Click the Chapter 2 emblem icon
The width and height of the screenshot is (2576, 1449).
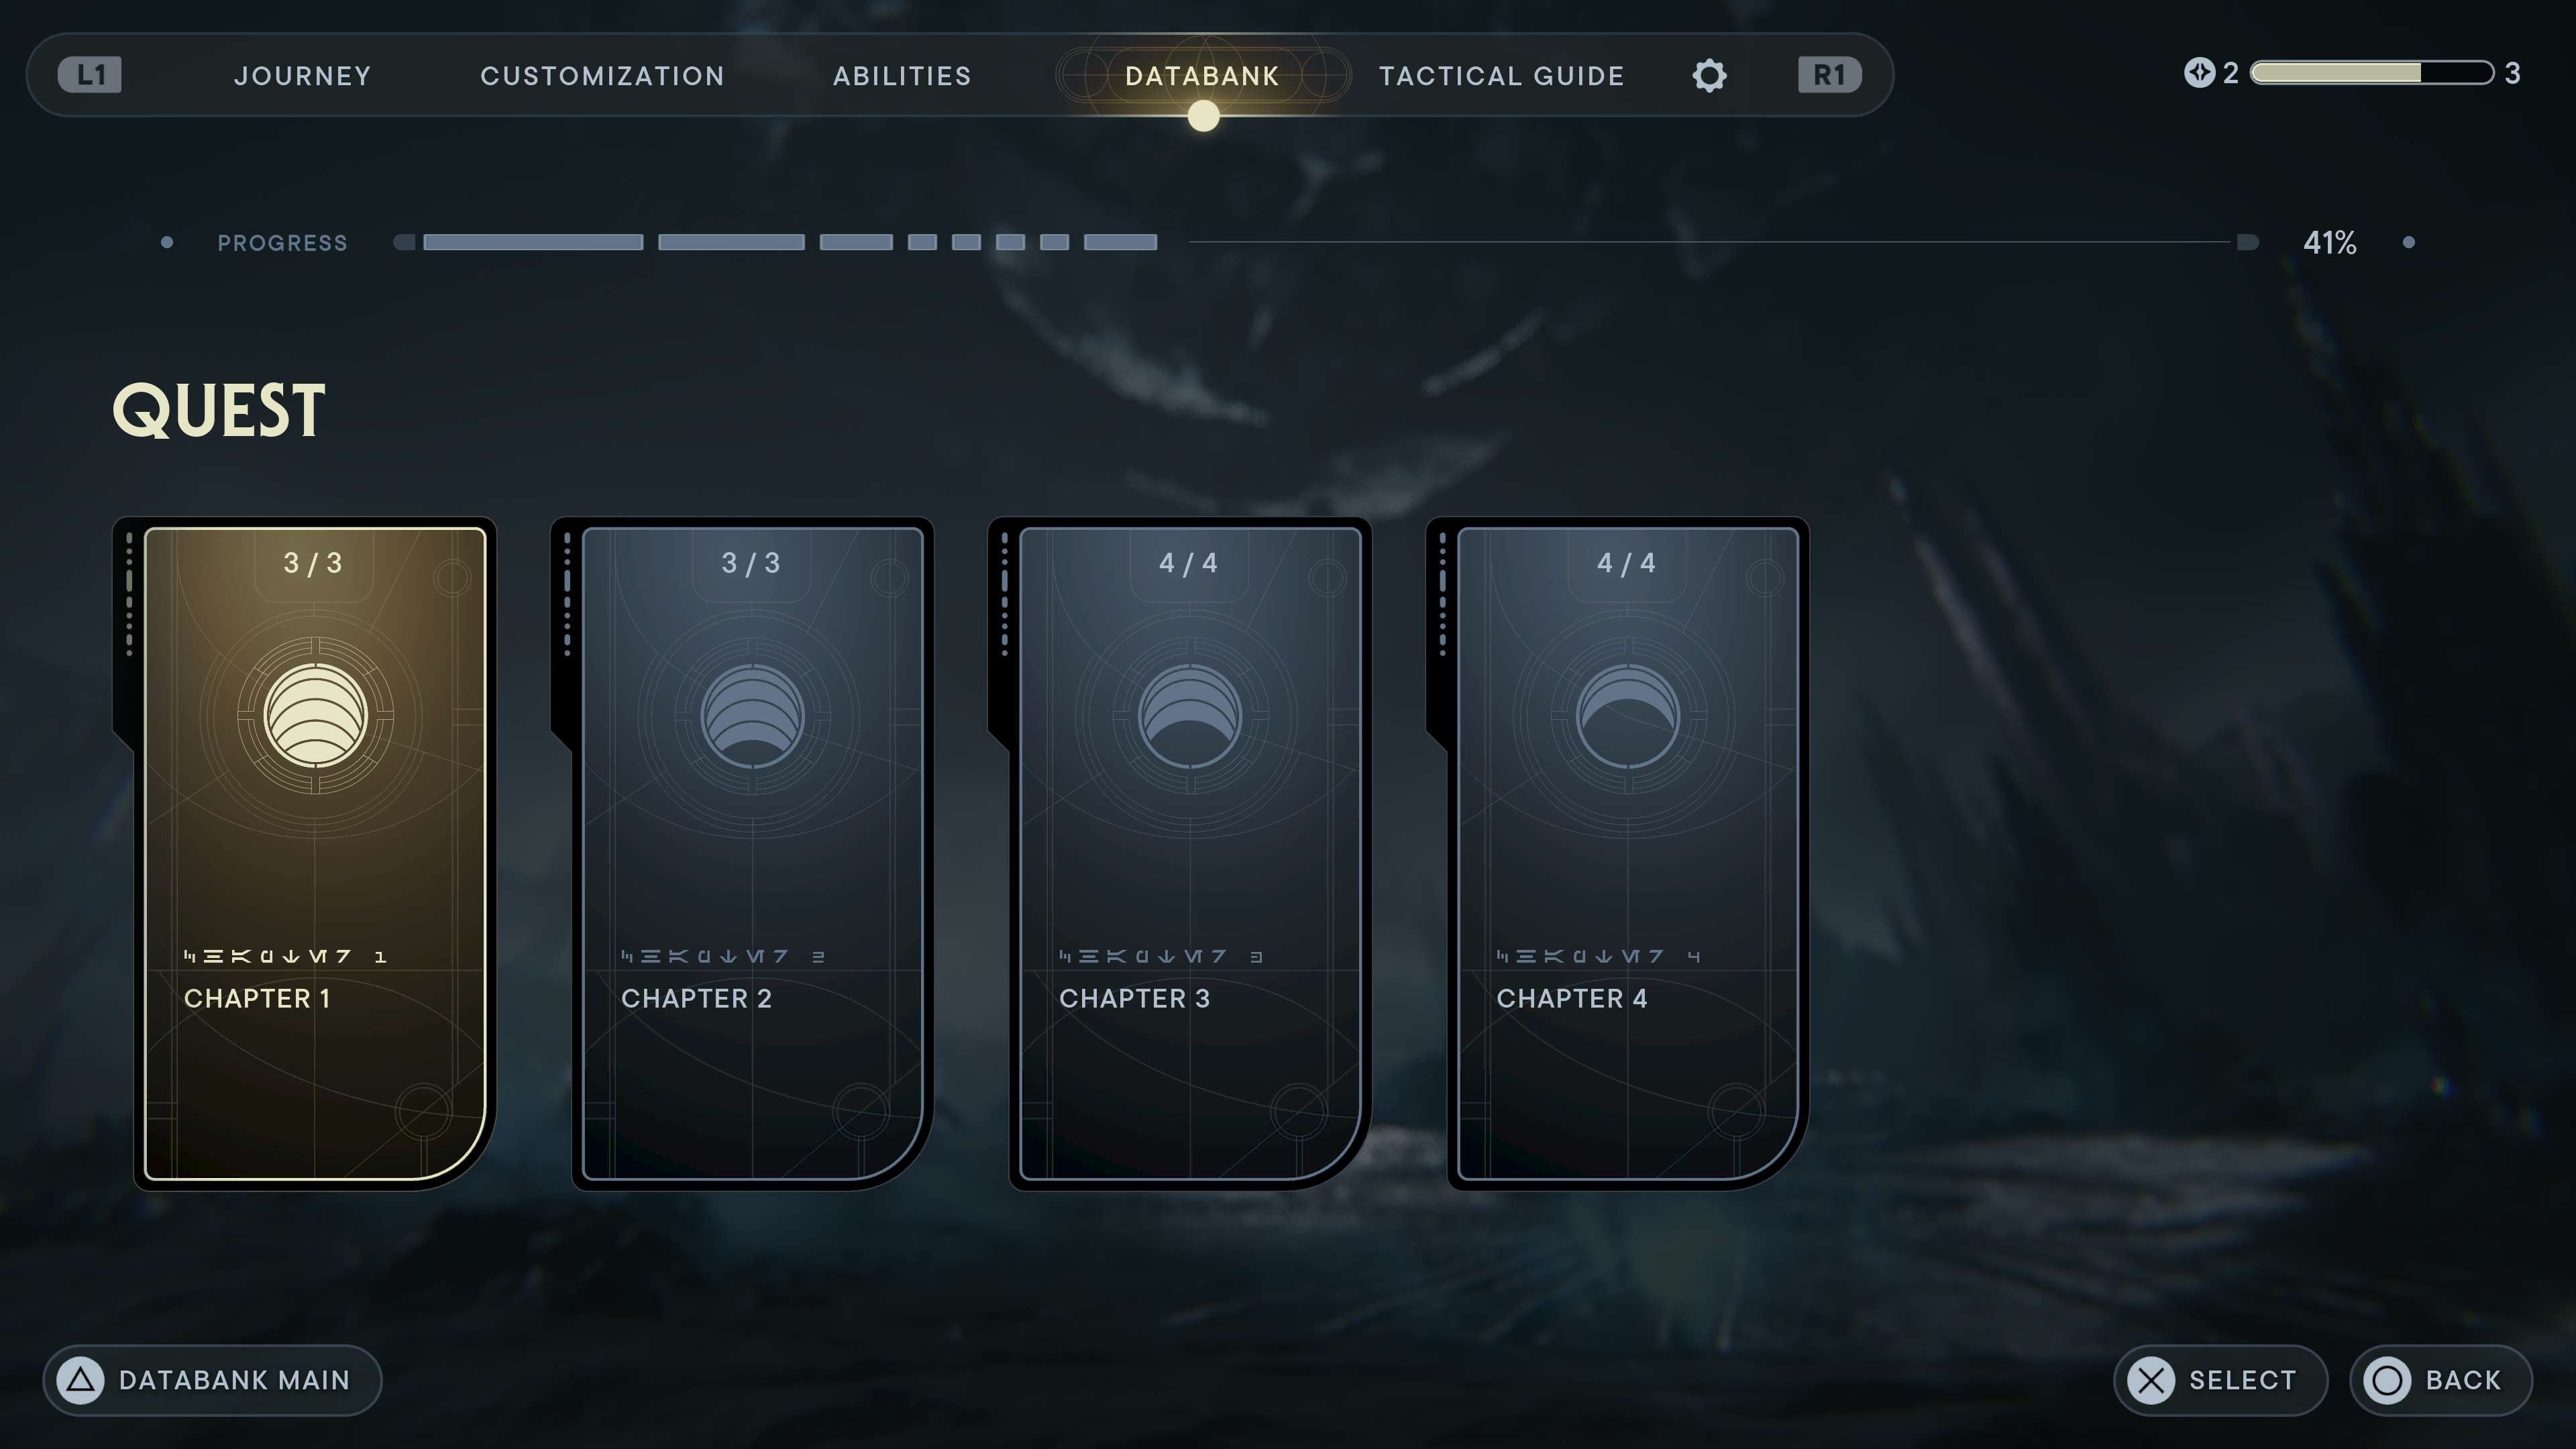point(752,716)
